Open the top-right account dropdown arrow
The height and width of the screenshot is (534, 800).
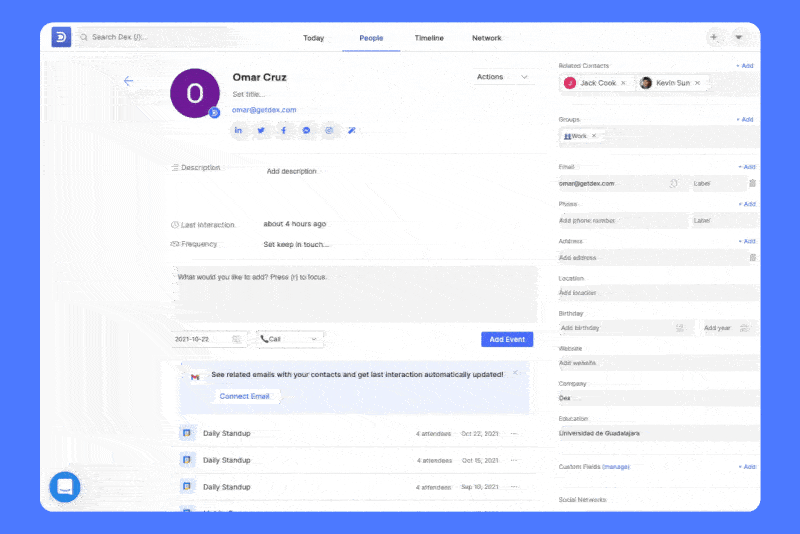739,37
